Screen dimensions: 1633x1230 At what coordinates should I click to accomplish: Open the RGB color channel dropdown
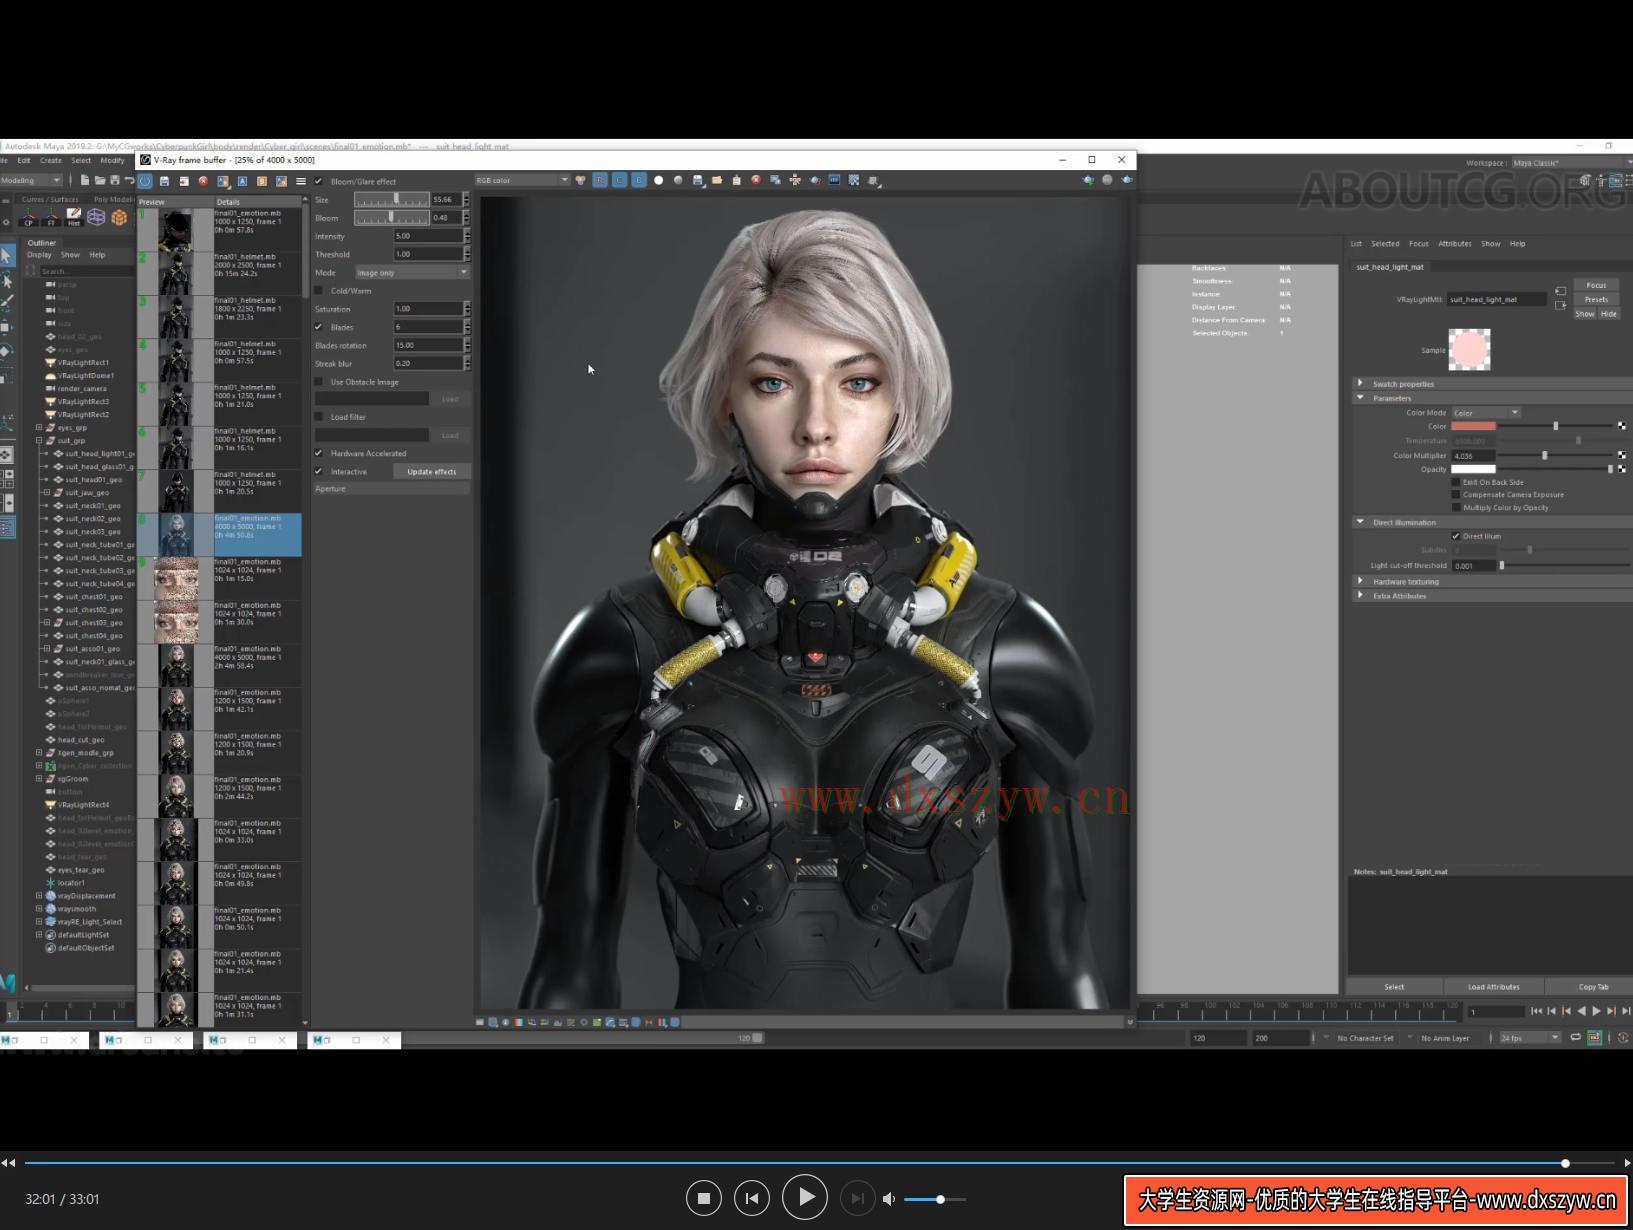(522, 180)
